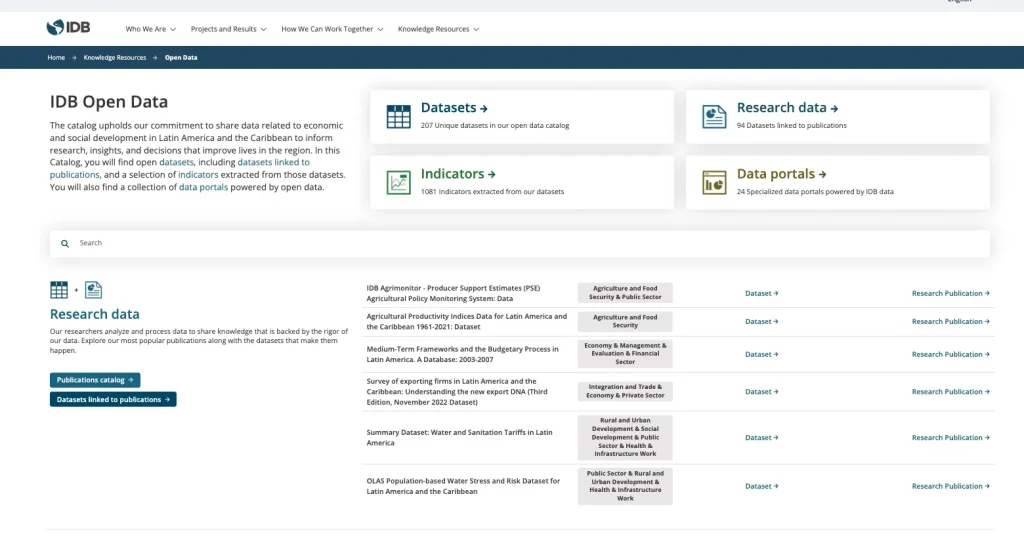1024x551 pixels.
Task: Open Dataset link for exporting firms survey
Action: [x=761, y=392]
